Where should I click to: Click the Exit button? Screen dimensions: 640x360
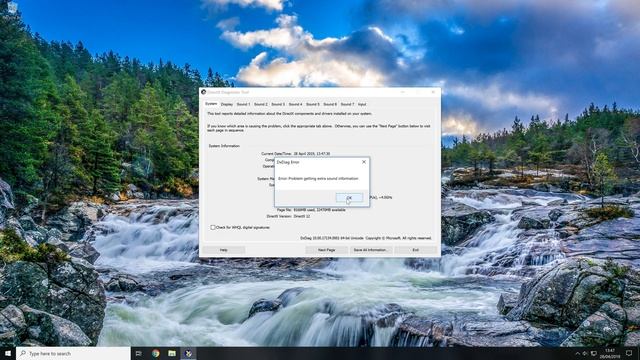[x=416, y=250]
